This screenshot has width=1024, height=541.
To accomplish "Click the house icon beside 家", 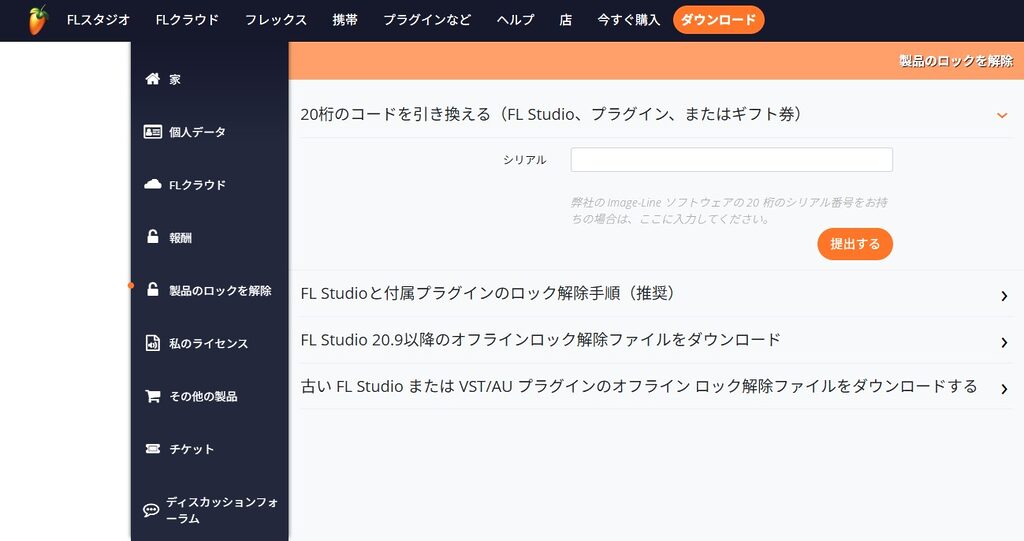I will [153, 79].
